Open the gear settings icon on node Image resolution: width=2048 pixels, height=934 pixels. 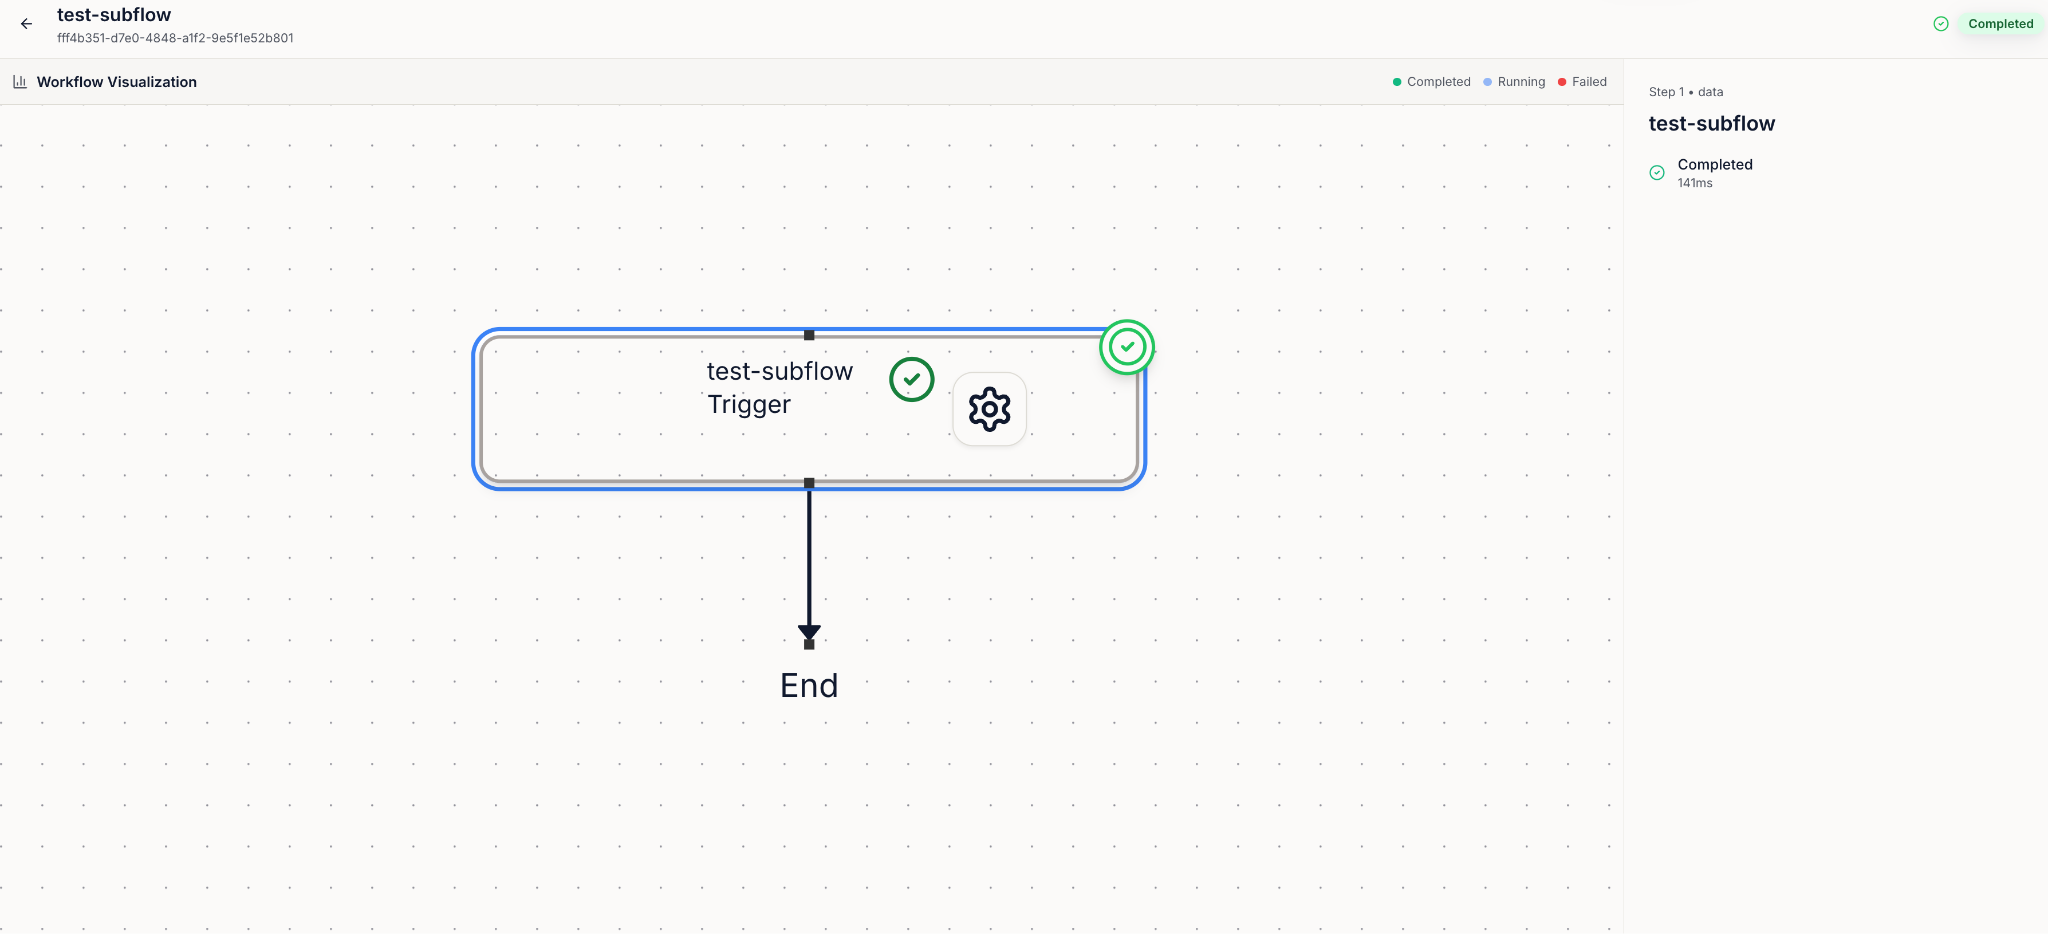tap(990, 409)
